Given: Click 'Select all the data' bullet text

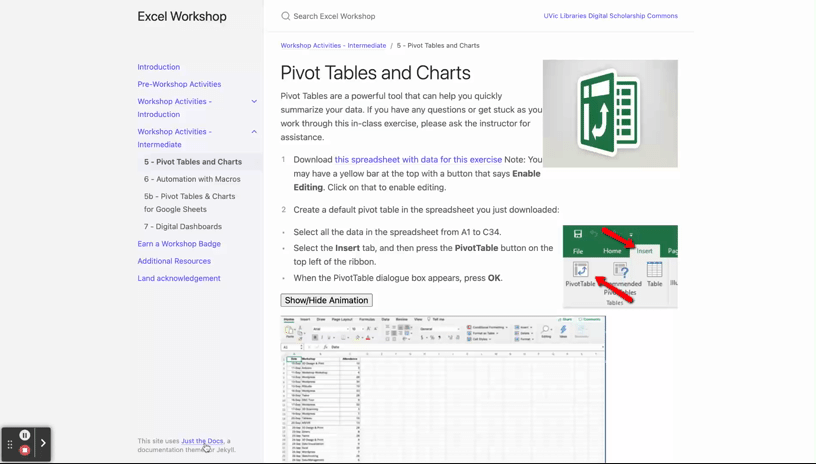Looking at the screenshot, I should [x=397, y=232].
